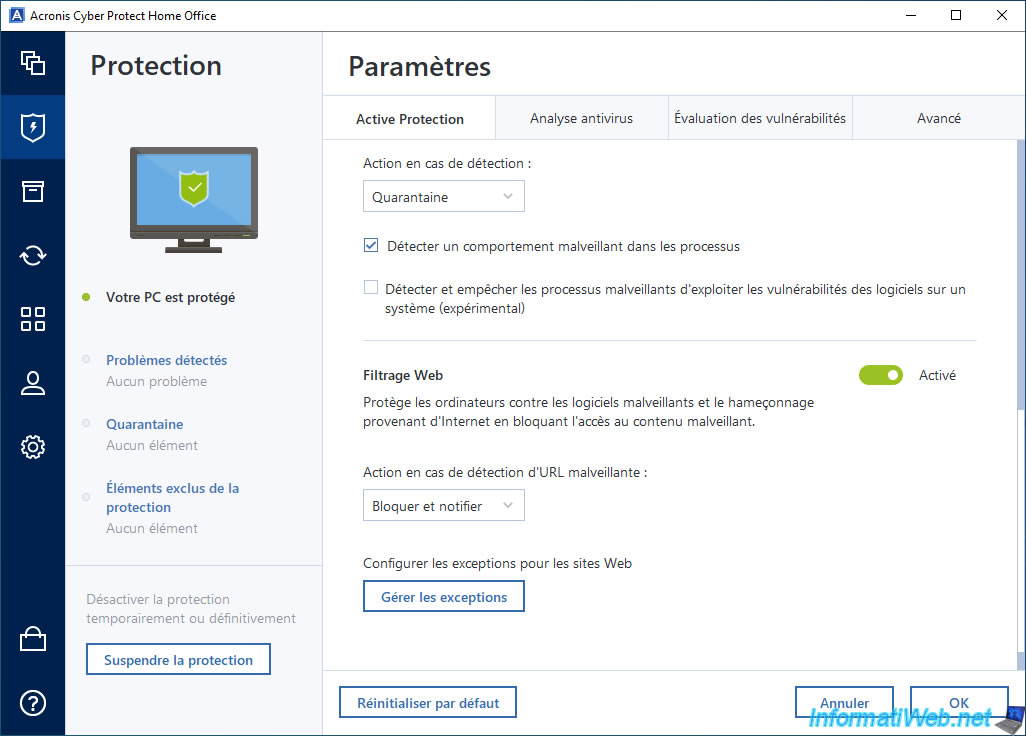Image resolution: width=1026 pixels, height=736 pixels.
Task: Open the Évaluation des vulnérabilités tab
Action: click(760, 118)
